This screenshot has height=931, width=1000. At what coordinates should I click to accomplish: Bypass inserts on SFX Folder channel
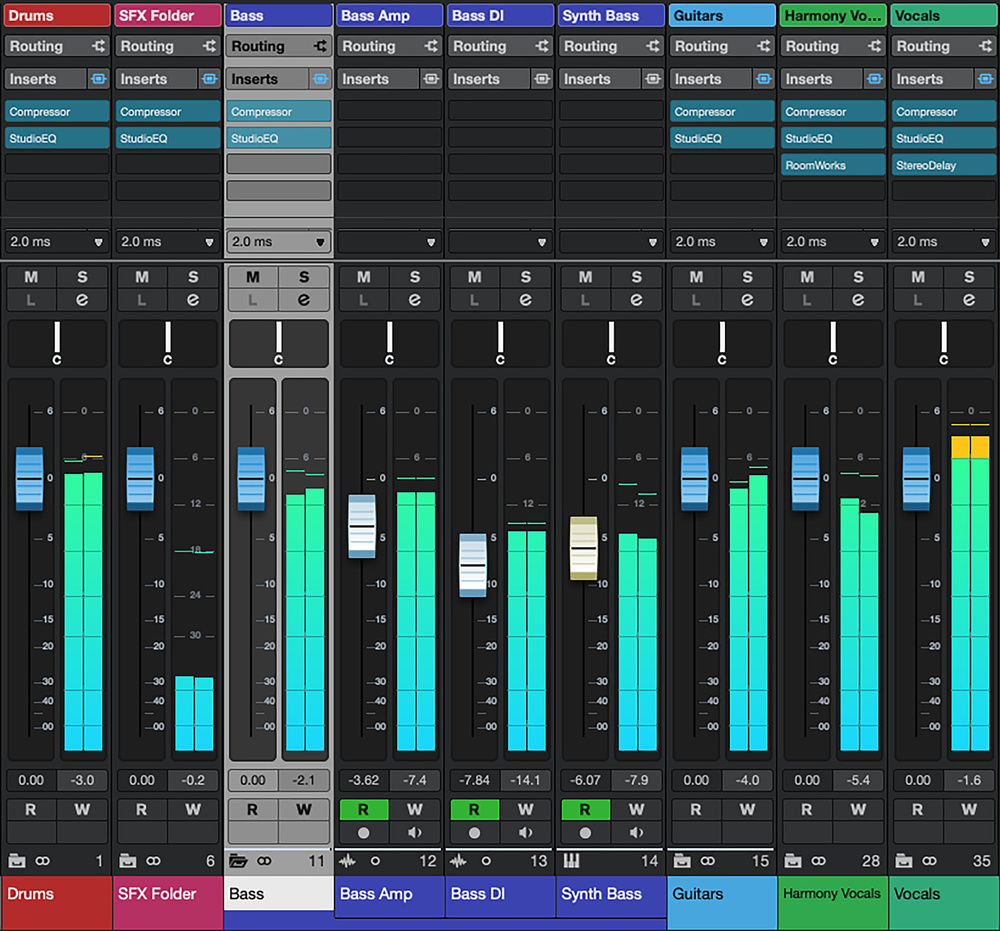209,78
